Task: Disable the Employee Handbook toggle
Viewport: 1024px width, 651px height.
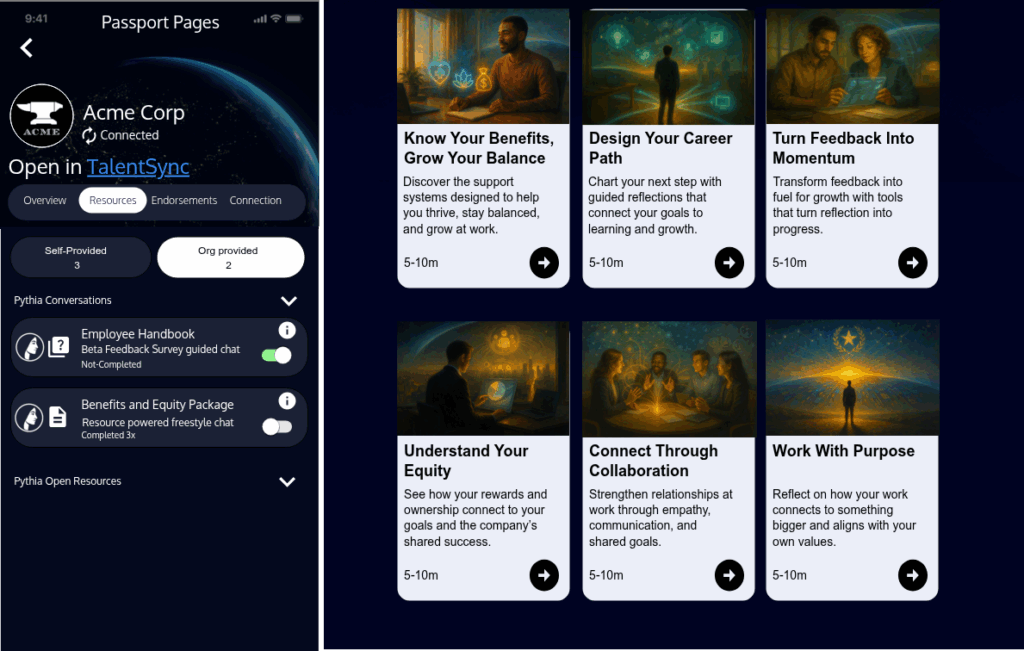Action: 276,355
